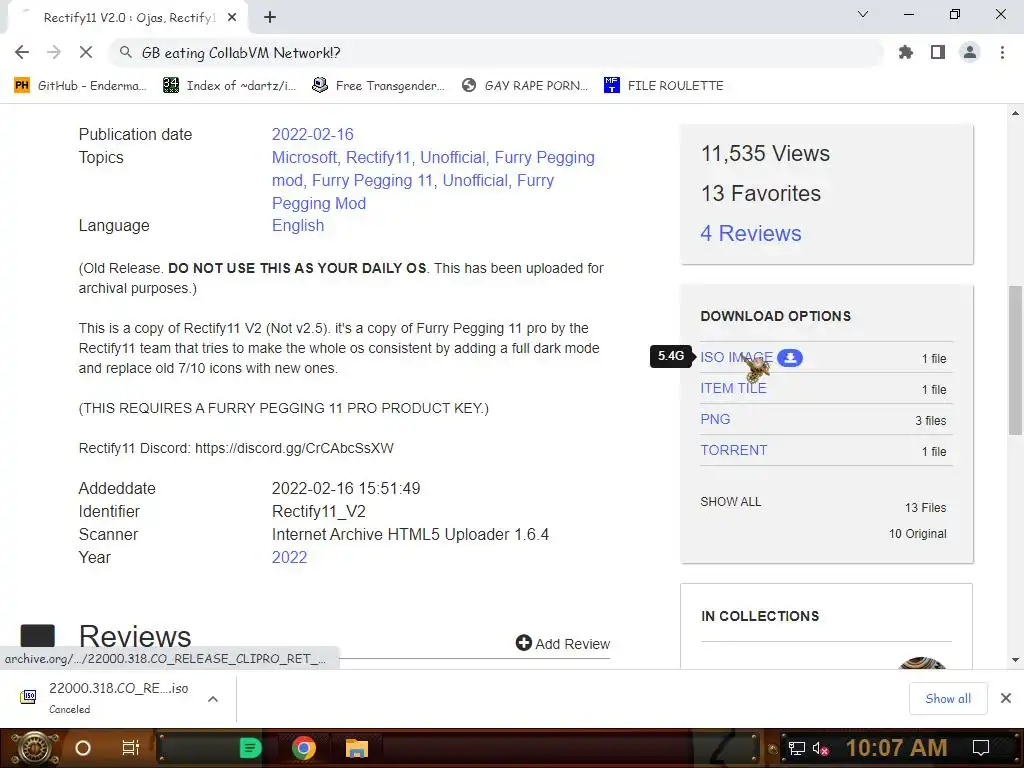
Task: Click SHOW ALL files
Action: coord(730,502)
